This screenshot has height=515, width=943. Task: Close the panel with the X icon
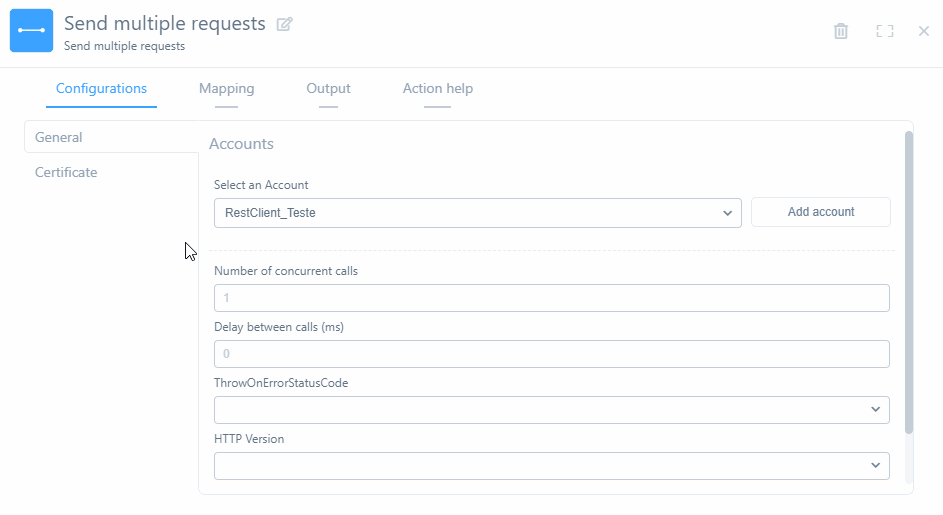pos(924,31)
